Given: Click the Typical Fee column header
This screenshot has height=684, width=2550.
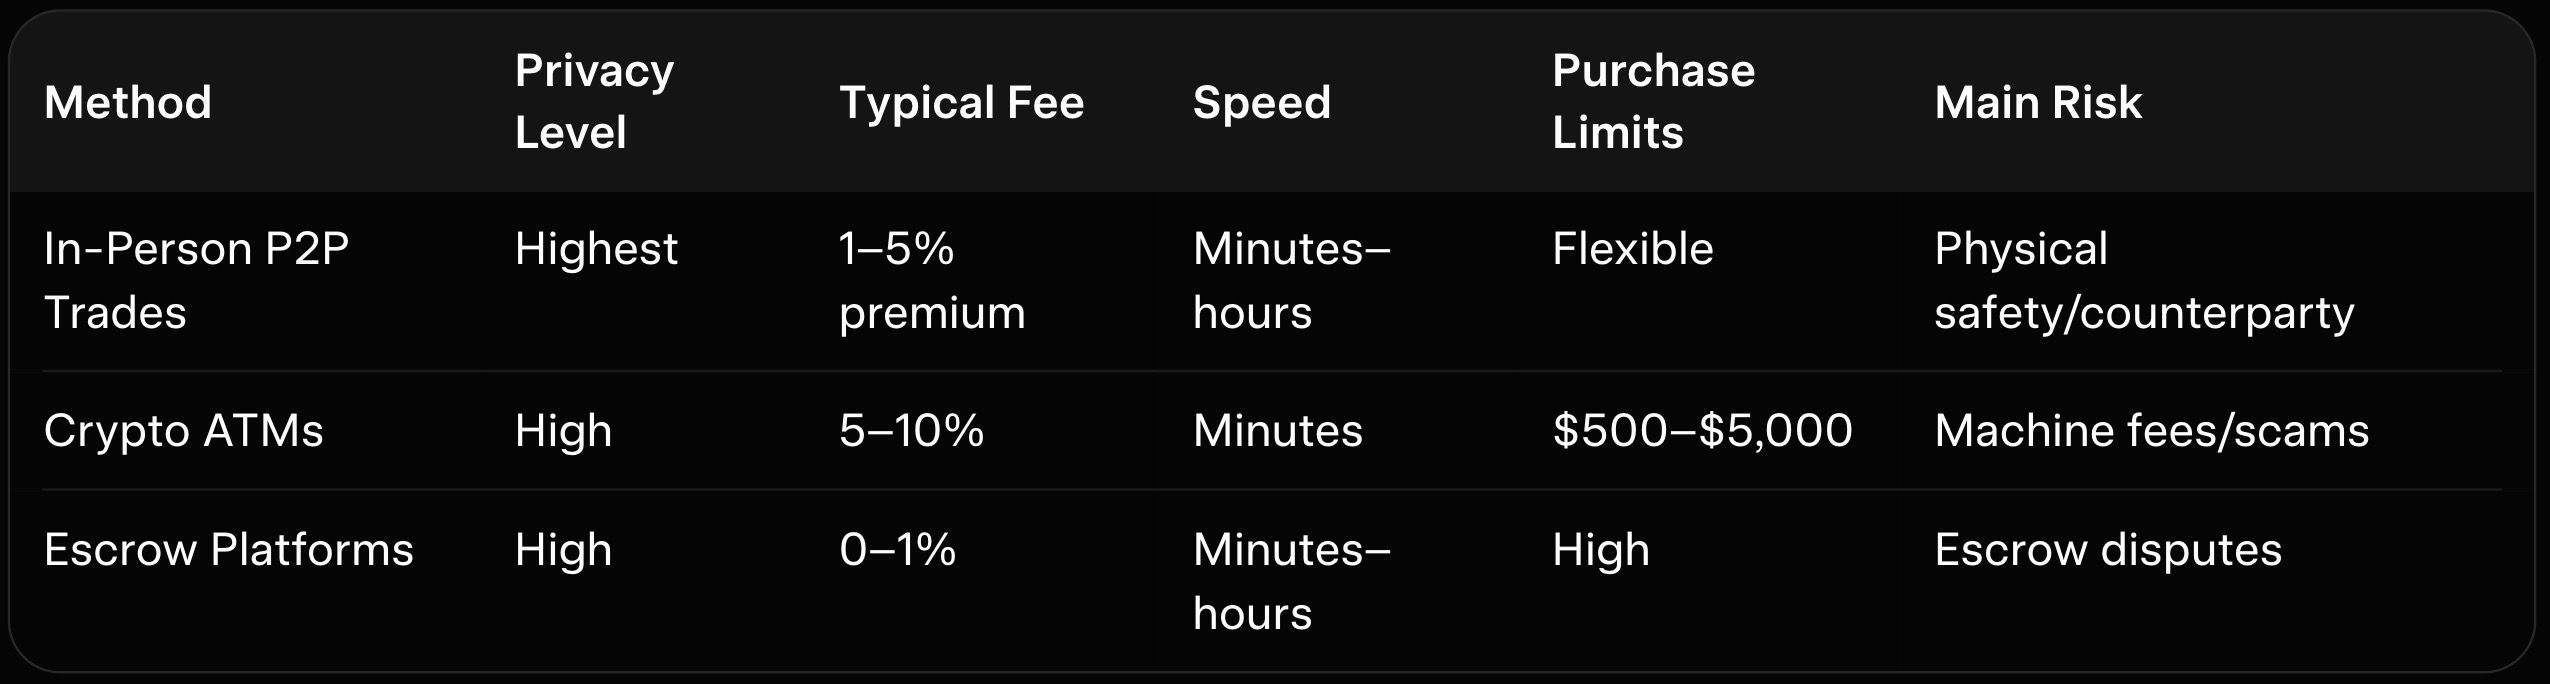Looking at the screenshot, I should click(x=961, y=102).
